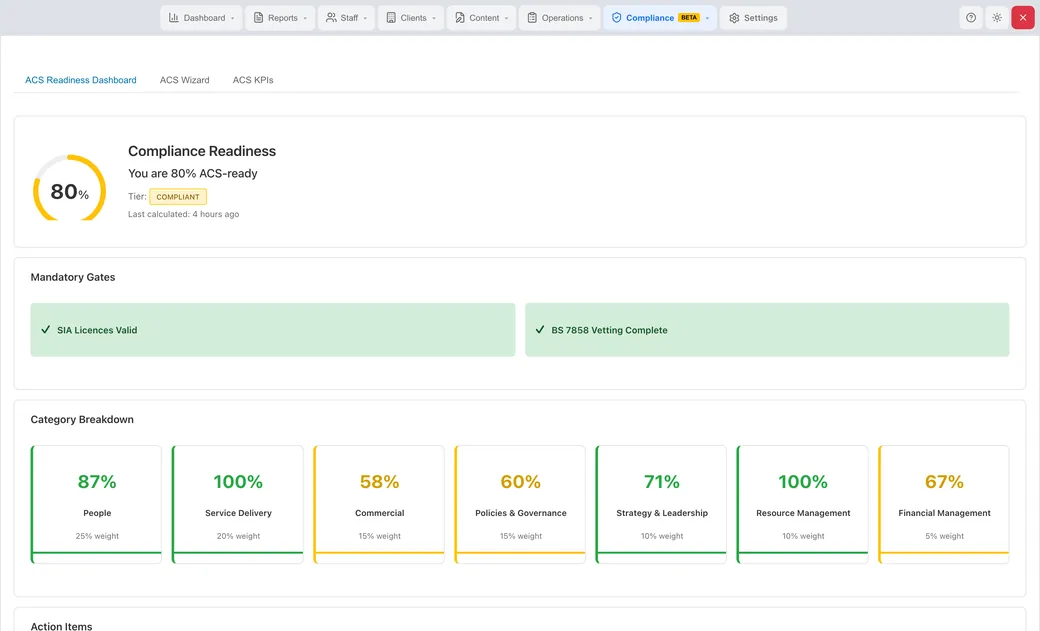1040x631 pixels.
Task: Click the Staff people icon
Action: coord(331,18)
